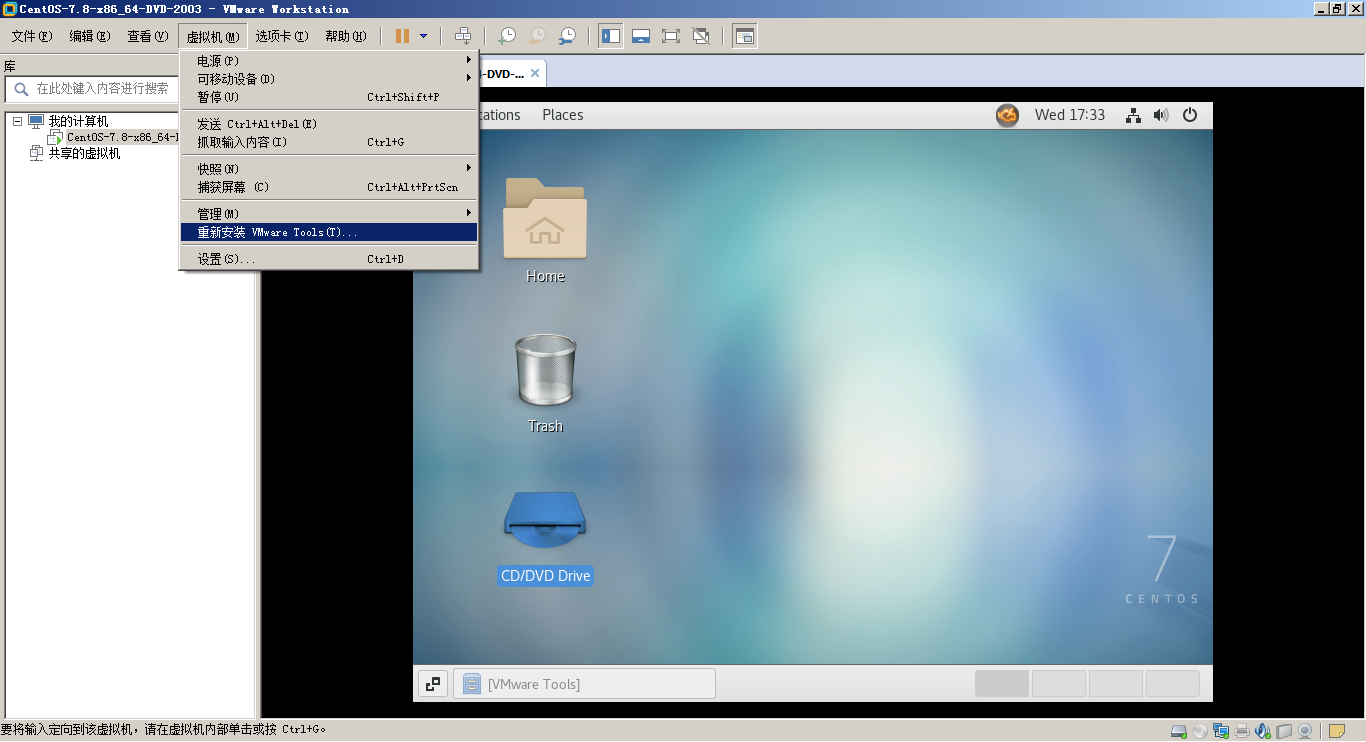Open the power options dropdown arrow beside pause
The width and height of the screenshot is (1366, 742).
423,36
